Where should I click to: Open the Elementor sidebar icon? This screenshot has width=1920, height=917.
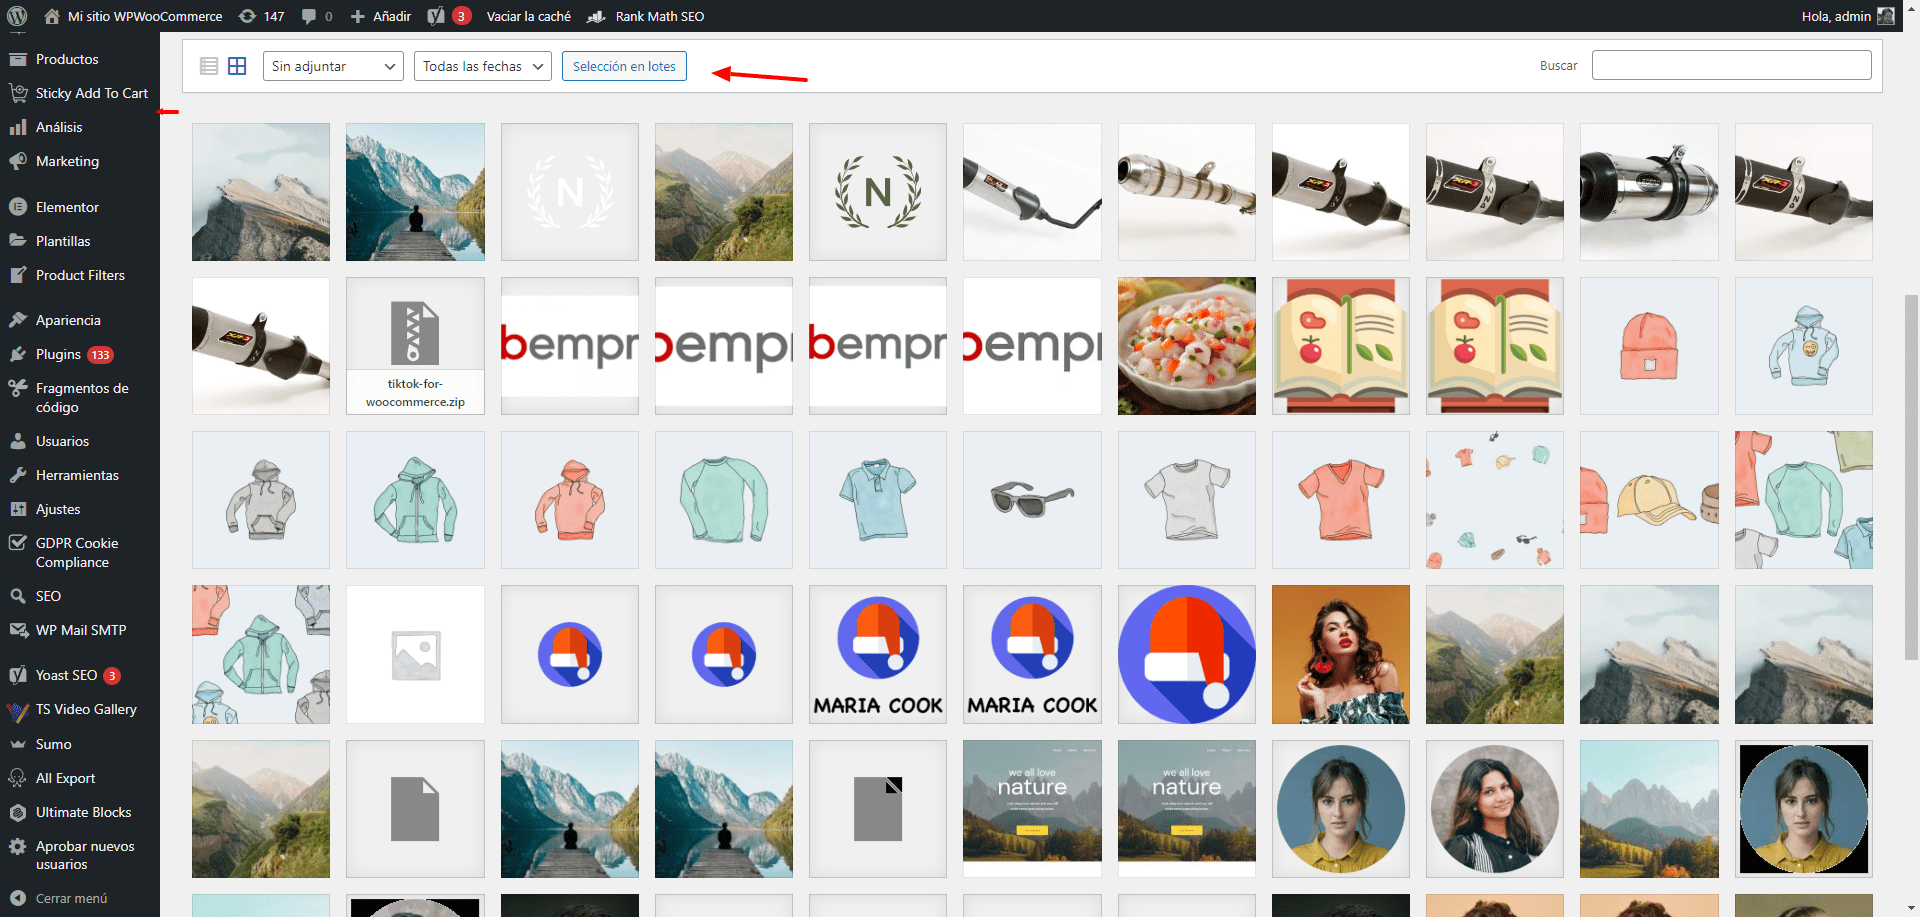coord(17,207)
